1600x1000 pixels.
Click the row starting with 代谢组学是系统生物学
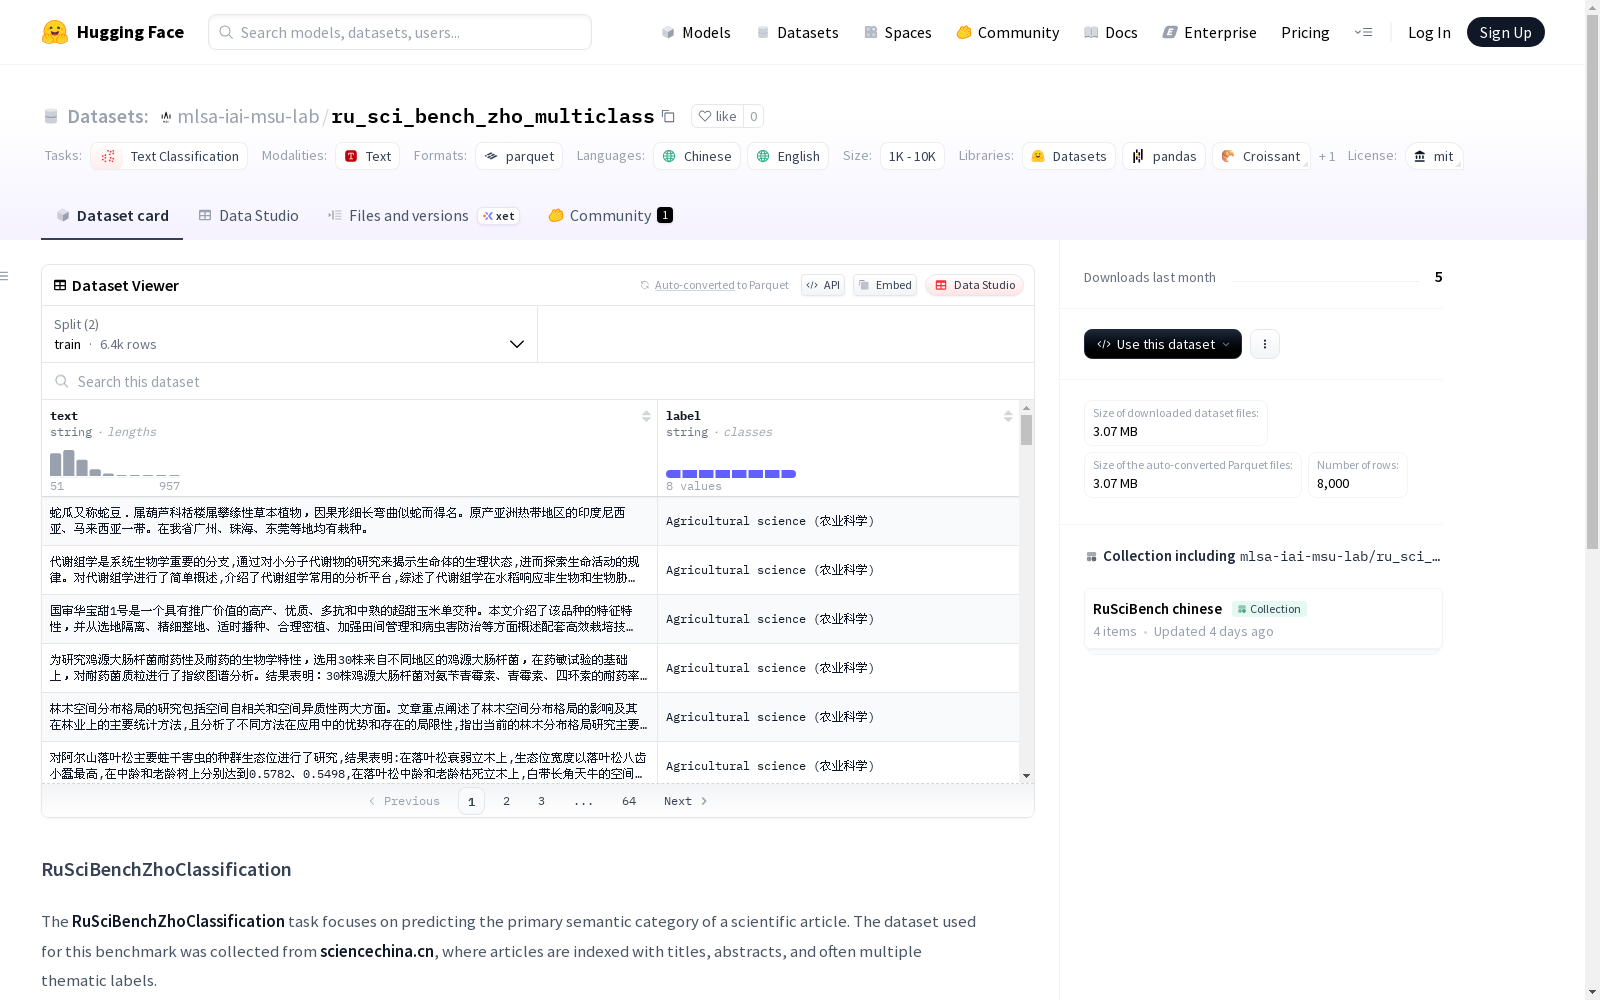tap(530, 570)
